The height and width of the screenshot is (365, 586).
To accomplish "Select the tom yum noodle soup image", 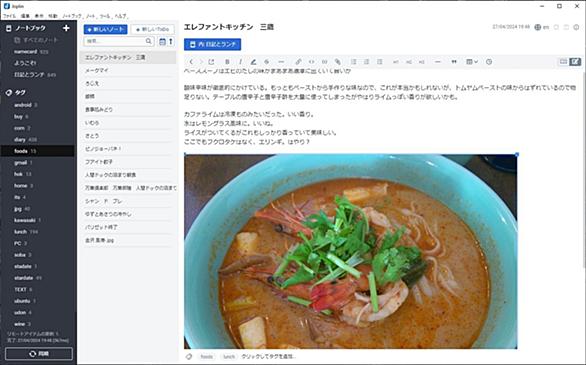I will tap(351, 251).
